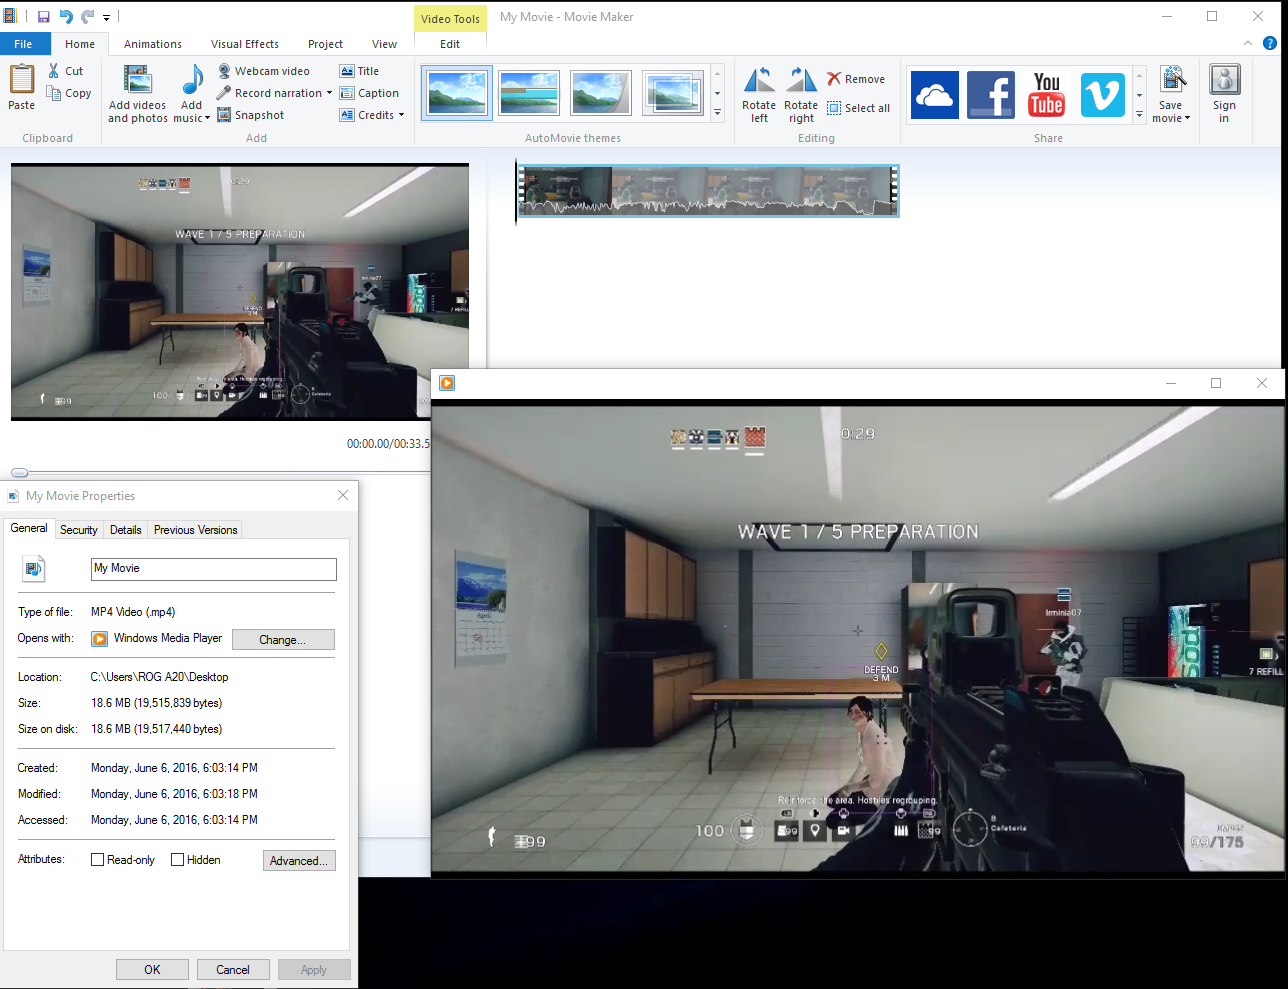Image resolution: width=1288 pixels, height=989 pixels.
Task: Click Redo in quick access toolbar
Action: pyautogui.click(x=87, y=17)
